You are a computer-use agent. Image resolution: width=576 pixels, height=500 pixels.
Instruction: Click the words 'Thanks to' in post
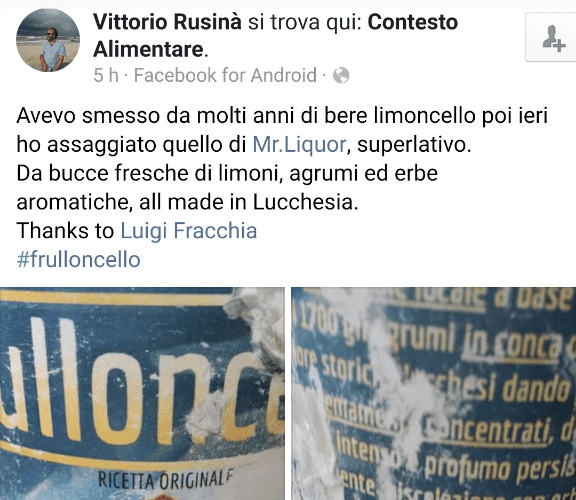[x=65, y=231]
